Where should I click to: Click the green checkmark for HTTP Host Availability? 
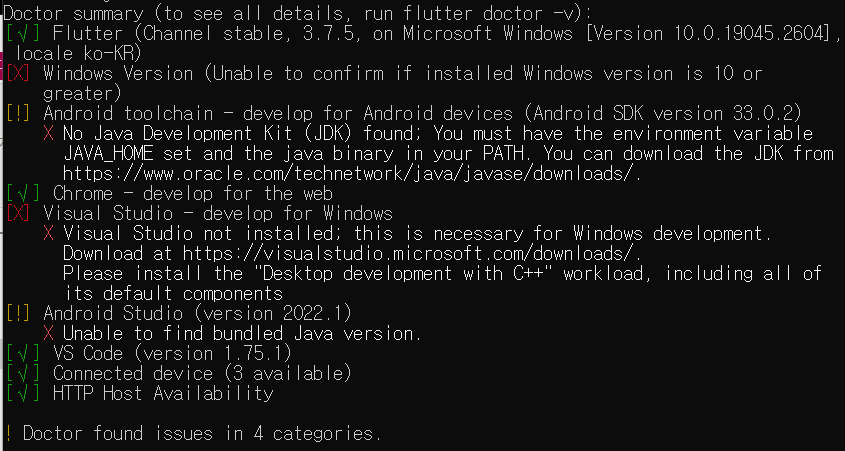tap(23, 393)
